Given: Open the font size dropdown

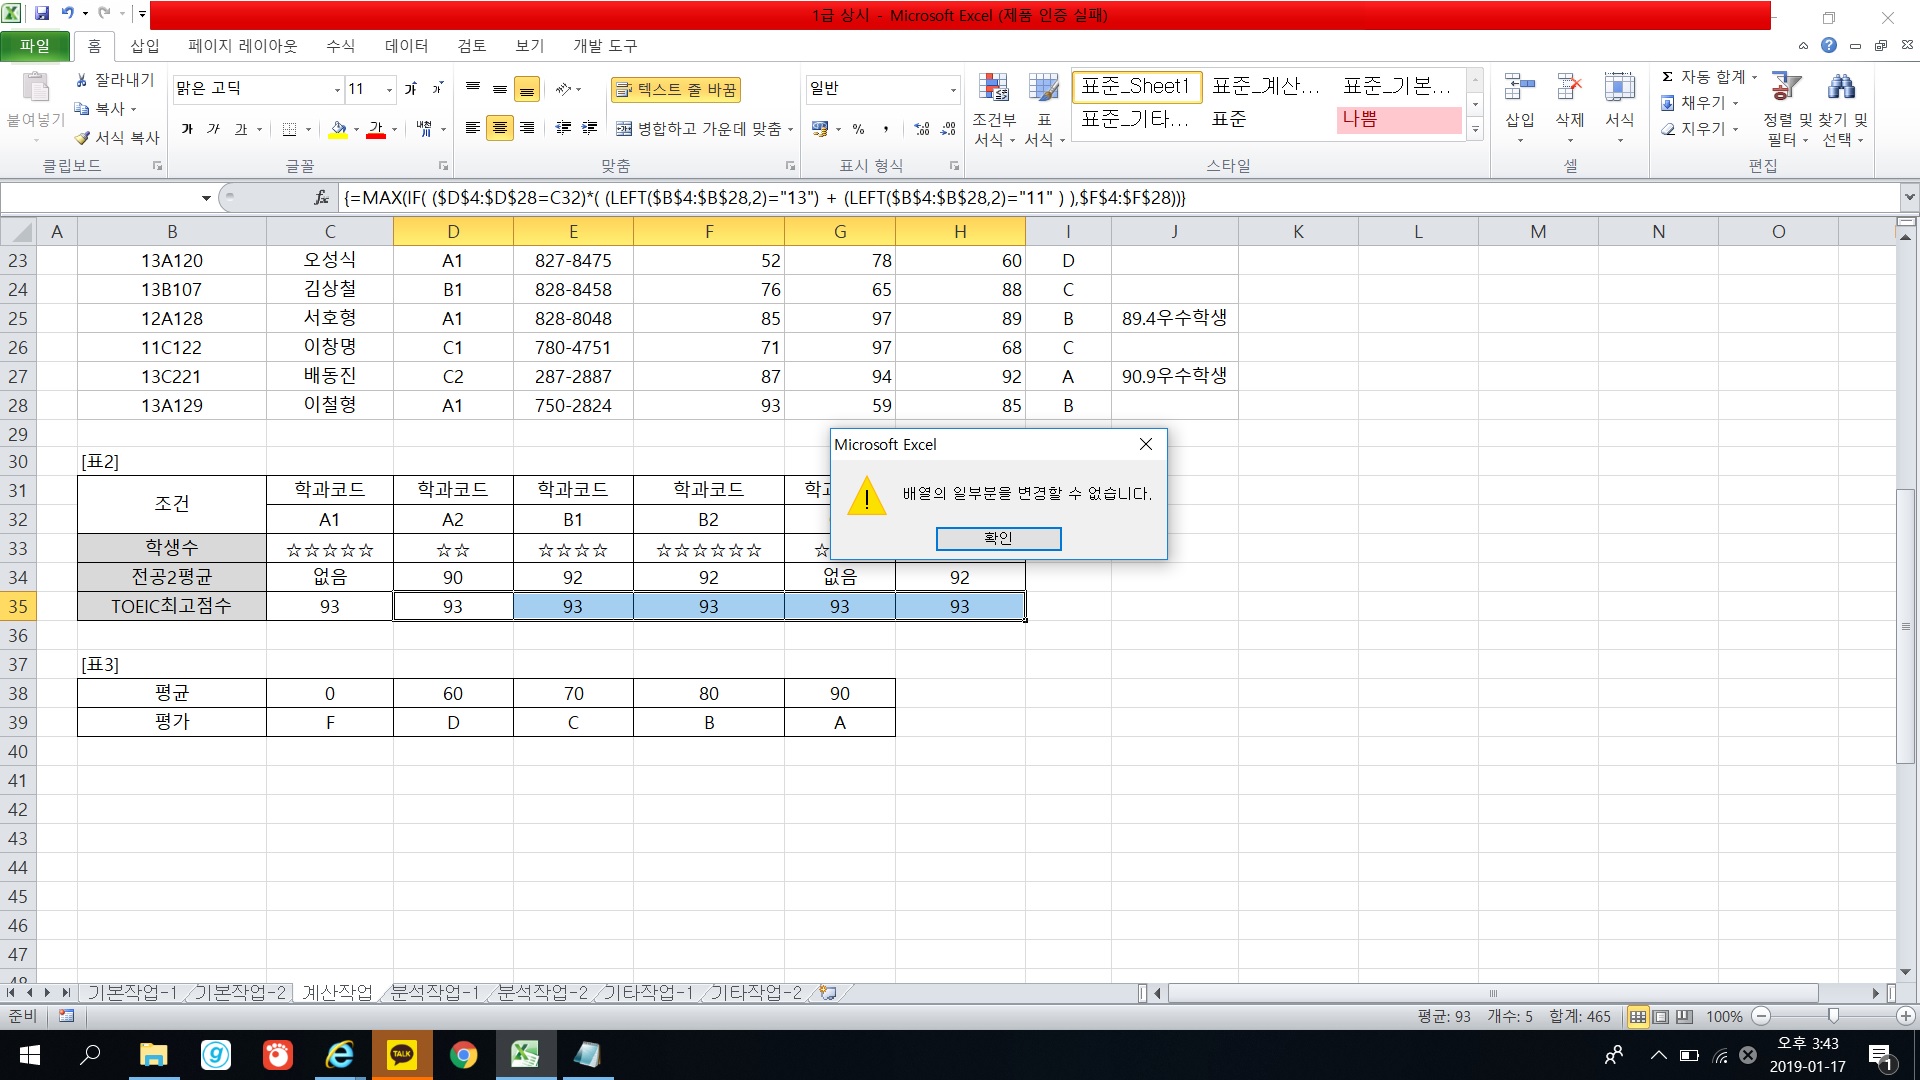Looking at the screenshot, I should pos(389,90).
